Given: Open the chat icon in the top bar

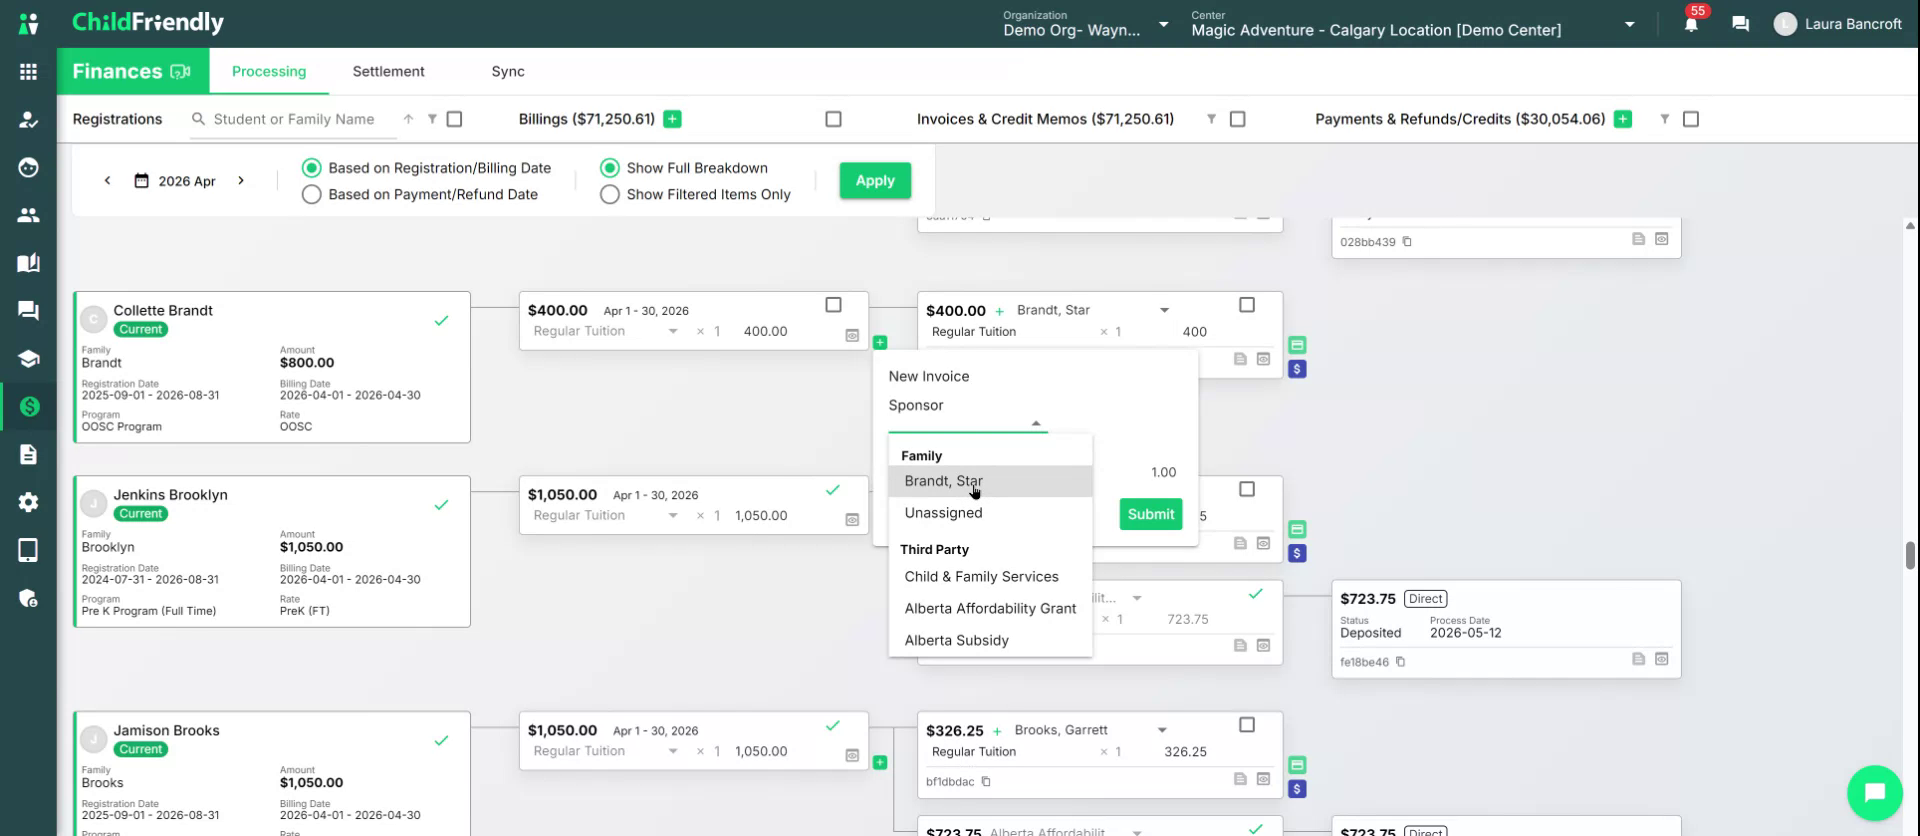Looking at the screenshot, I should (1741, 24).
